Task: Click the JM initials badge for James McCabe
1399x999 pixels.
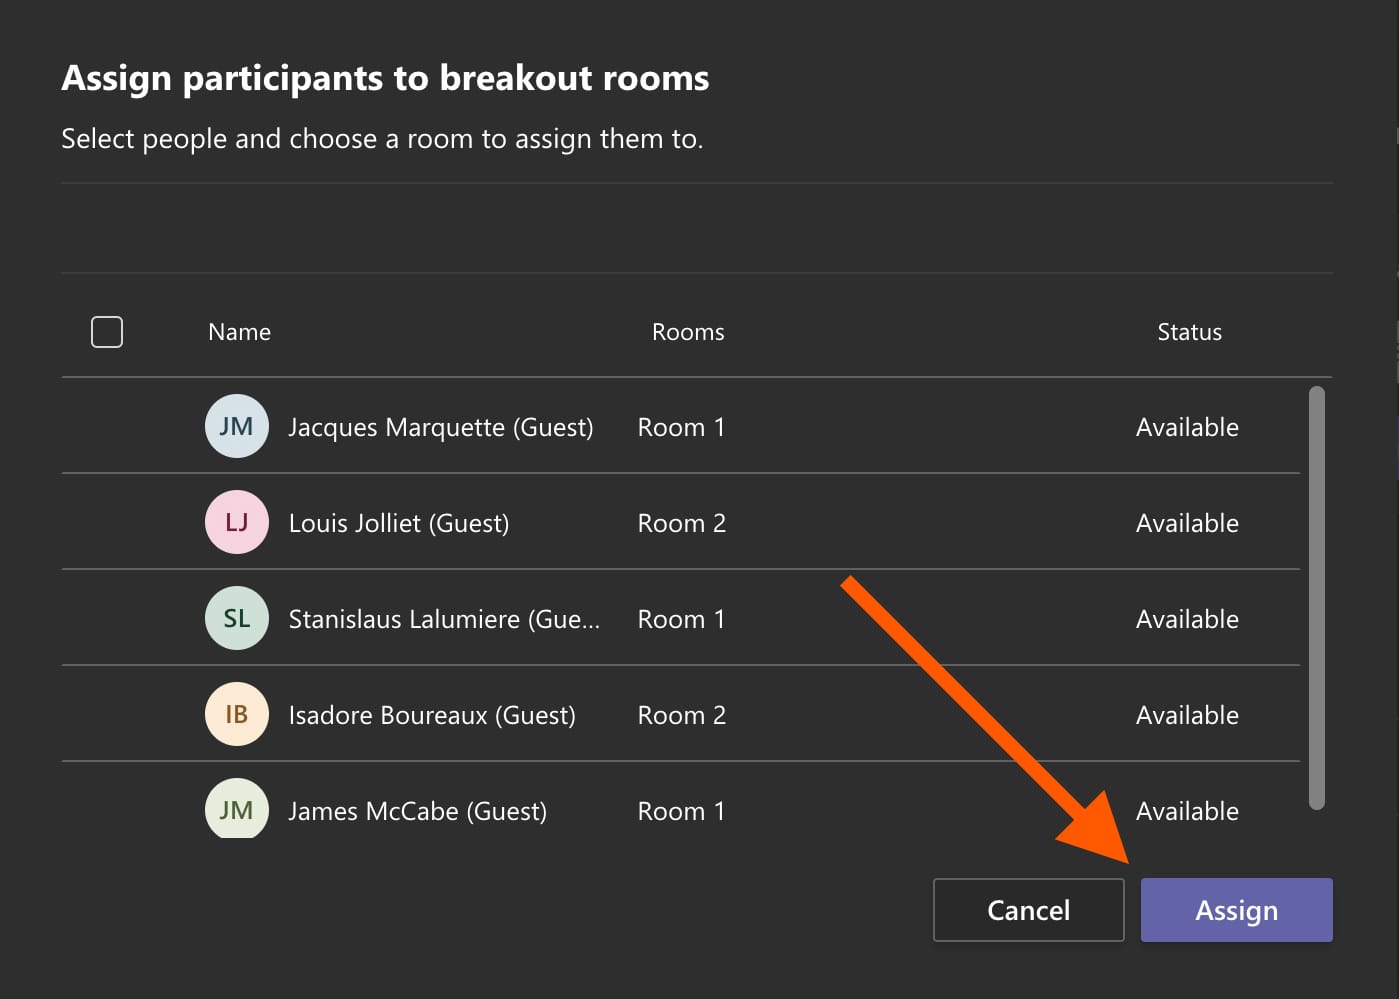Action: click(x=236, y=810)
